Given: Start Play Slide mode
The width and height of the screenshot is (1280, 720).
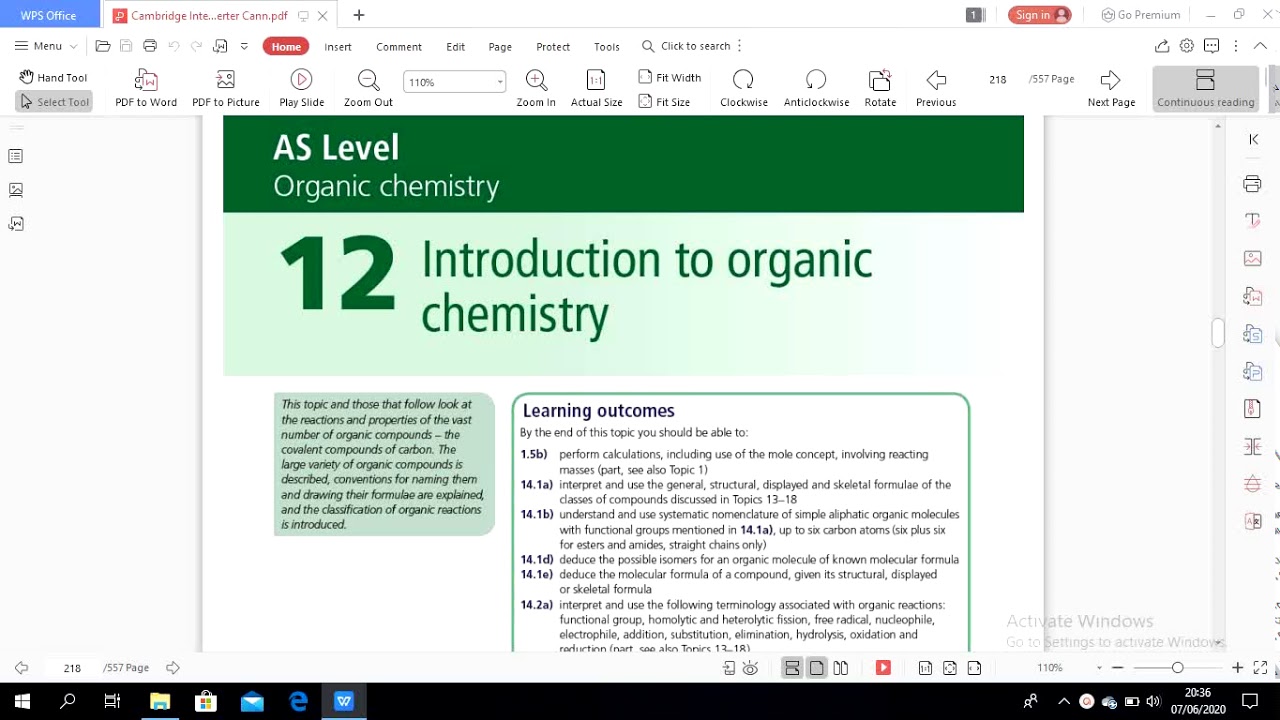Looking at the screenshot, I should point(301,80).
